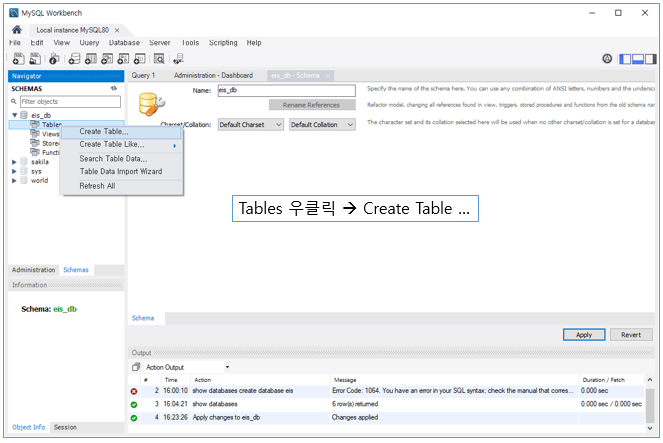Click the search table data toolbar icon
663x443 pixels.
159,58
